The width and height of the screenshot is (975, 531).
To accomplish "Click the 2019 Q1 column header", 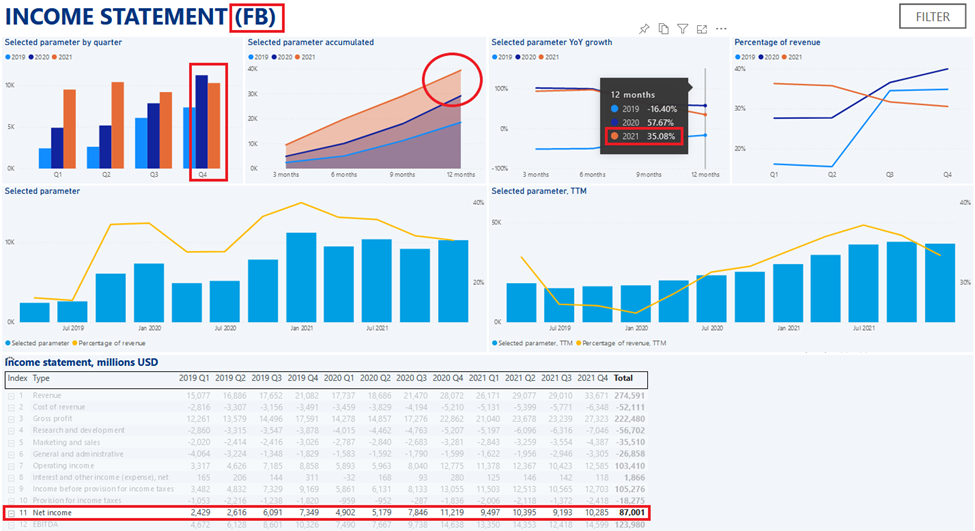I will (194, 379).
